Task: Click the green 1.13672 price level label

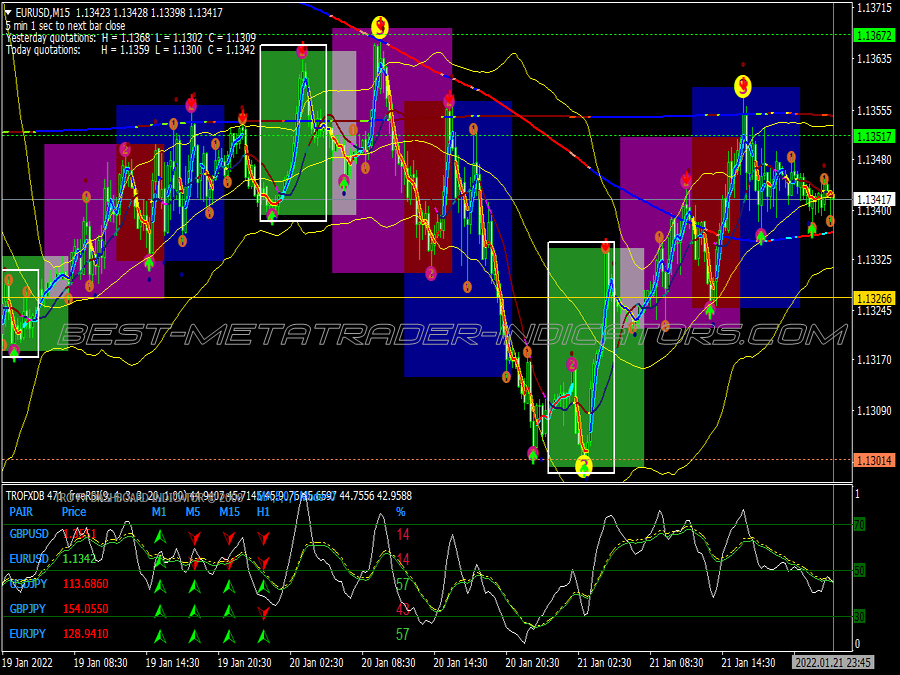Action: (874, 35)
